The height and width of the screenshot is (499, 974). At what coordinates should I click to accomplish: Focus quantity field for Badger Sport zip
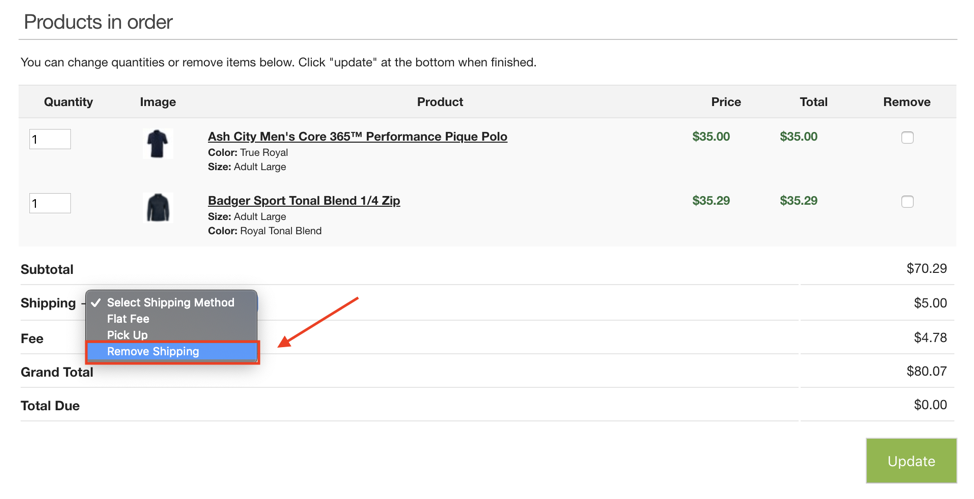coord(50,203)
